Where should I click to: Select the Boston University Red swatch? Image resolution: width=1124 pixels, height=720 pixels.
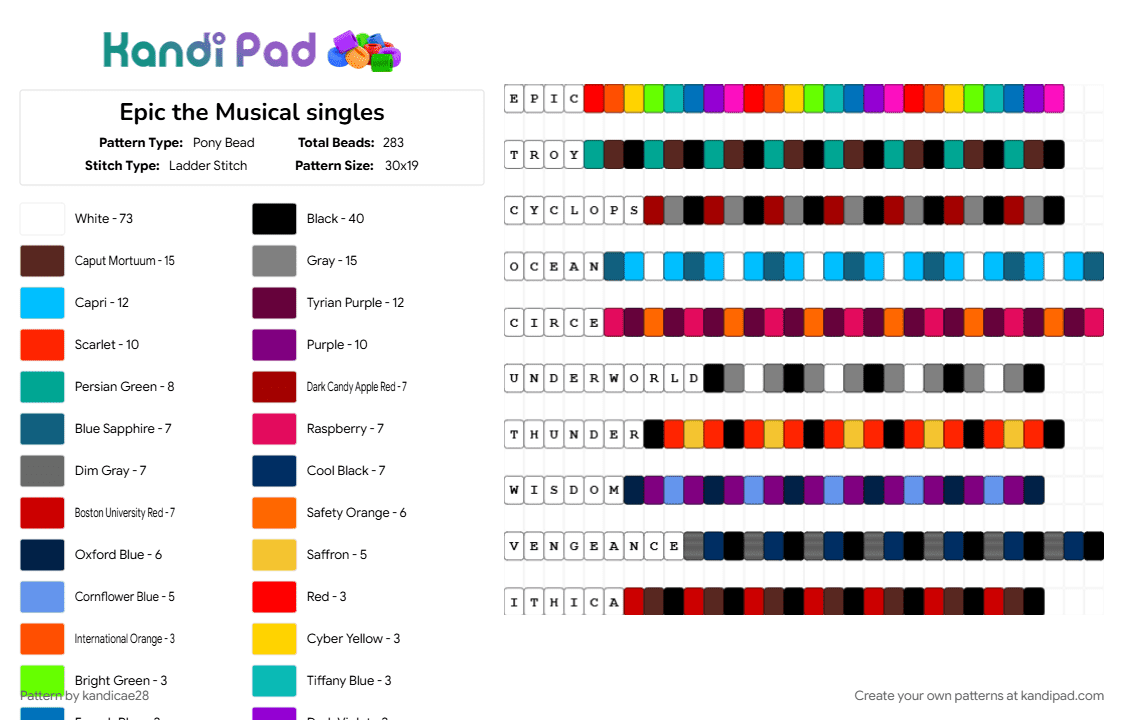pyautogui.click(x=42, y=513)
